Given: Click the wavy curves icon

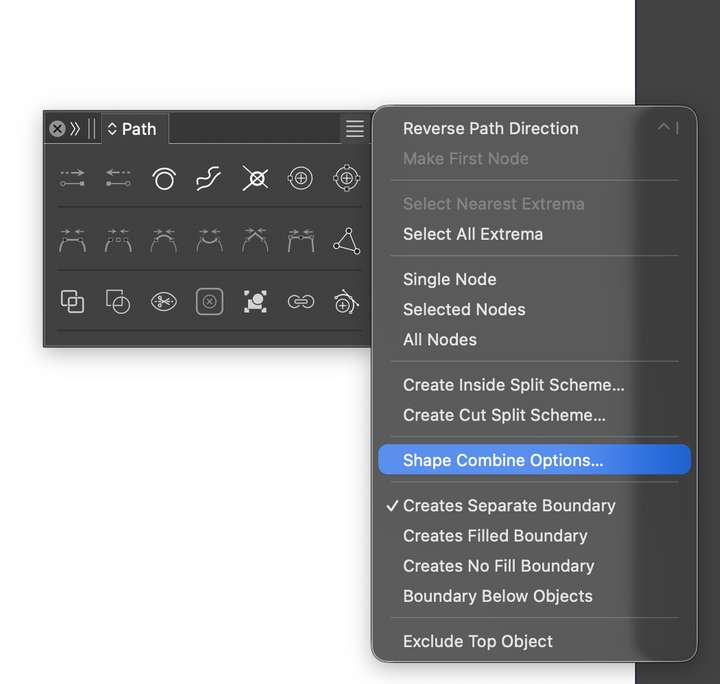Looking at the screenshot, I should [209, 179].
